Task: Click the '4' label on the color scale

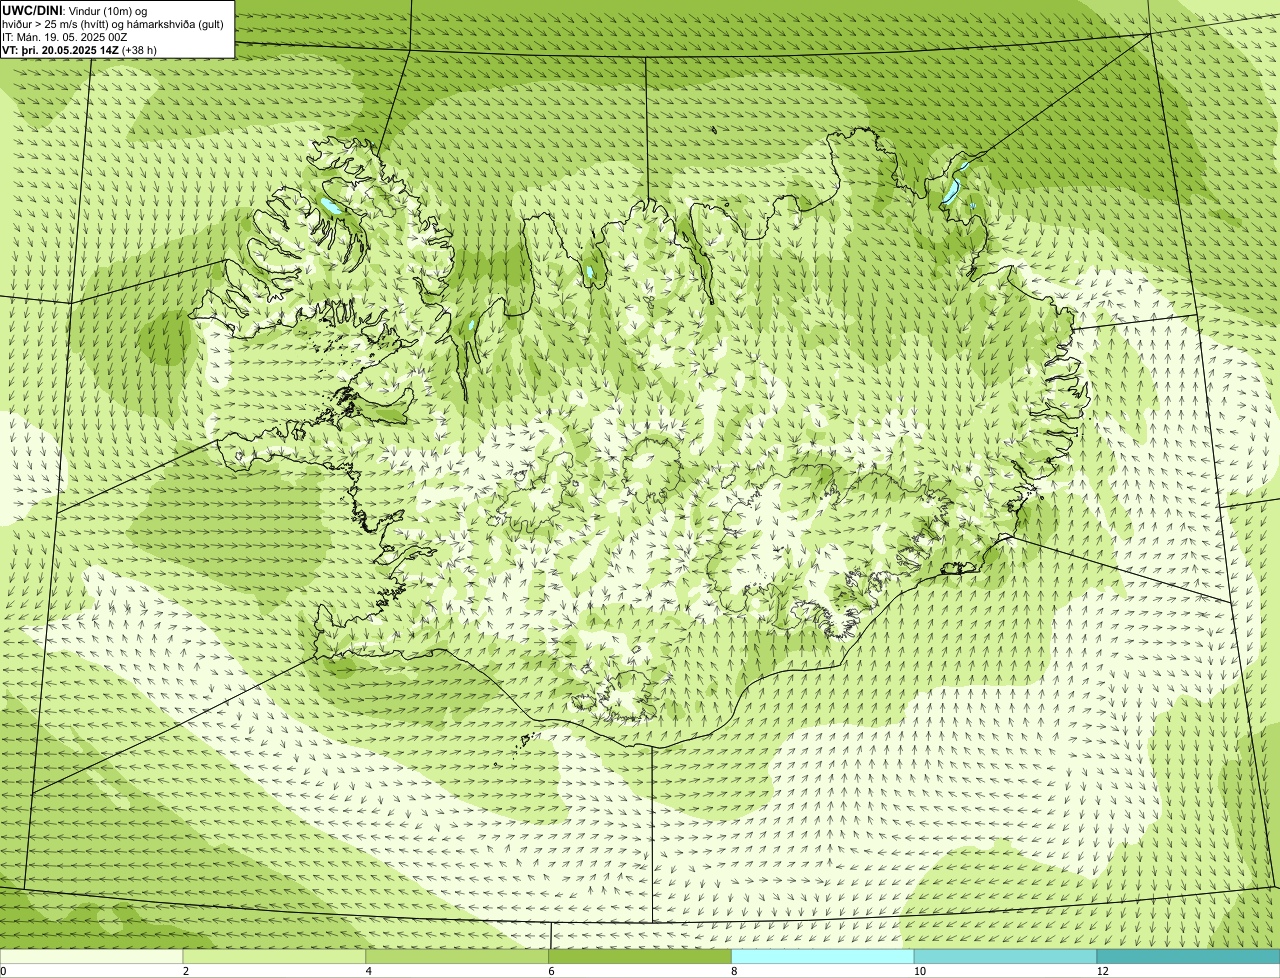Action: click(x=369, y=971)
